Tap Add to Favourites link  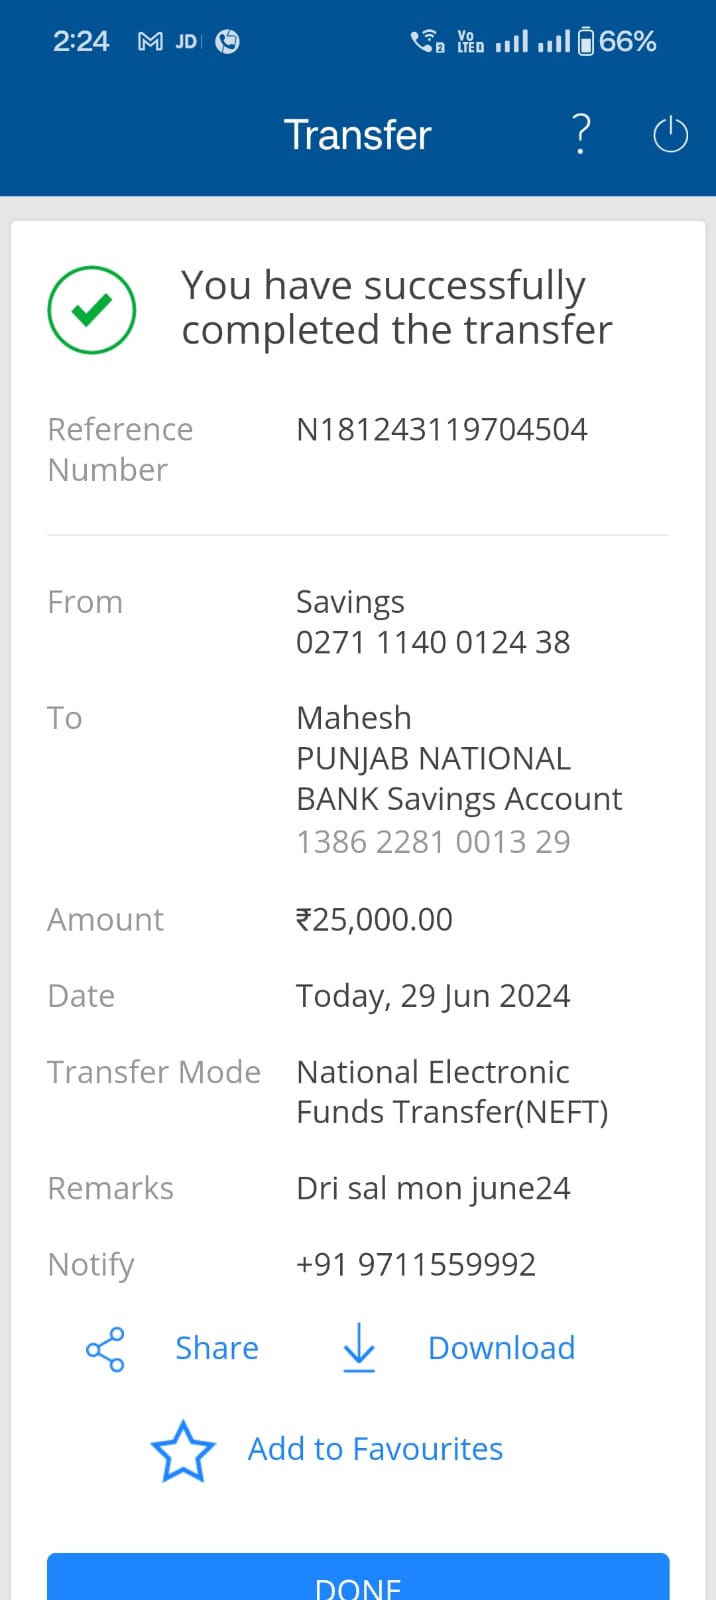[x=375, y=1449]
